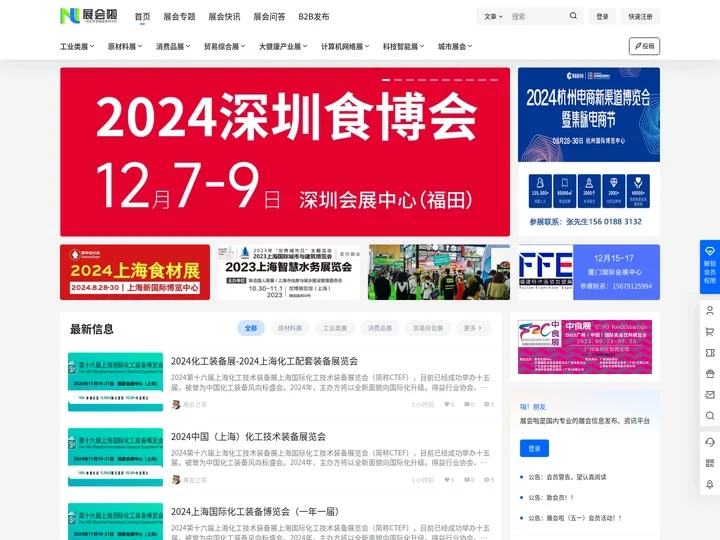Expand the 科技智能展 dropdown menu
This screenshot has height=540, width=720.
(404, 46)
